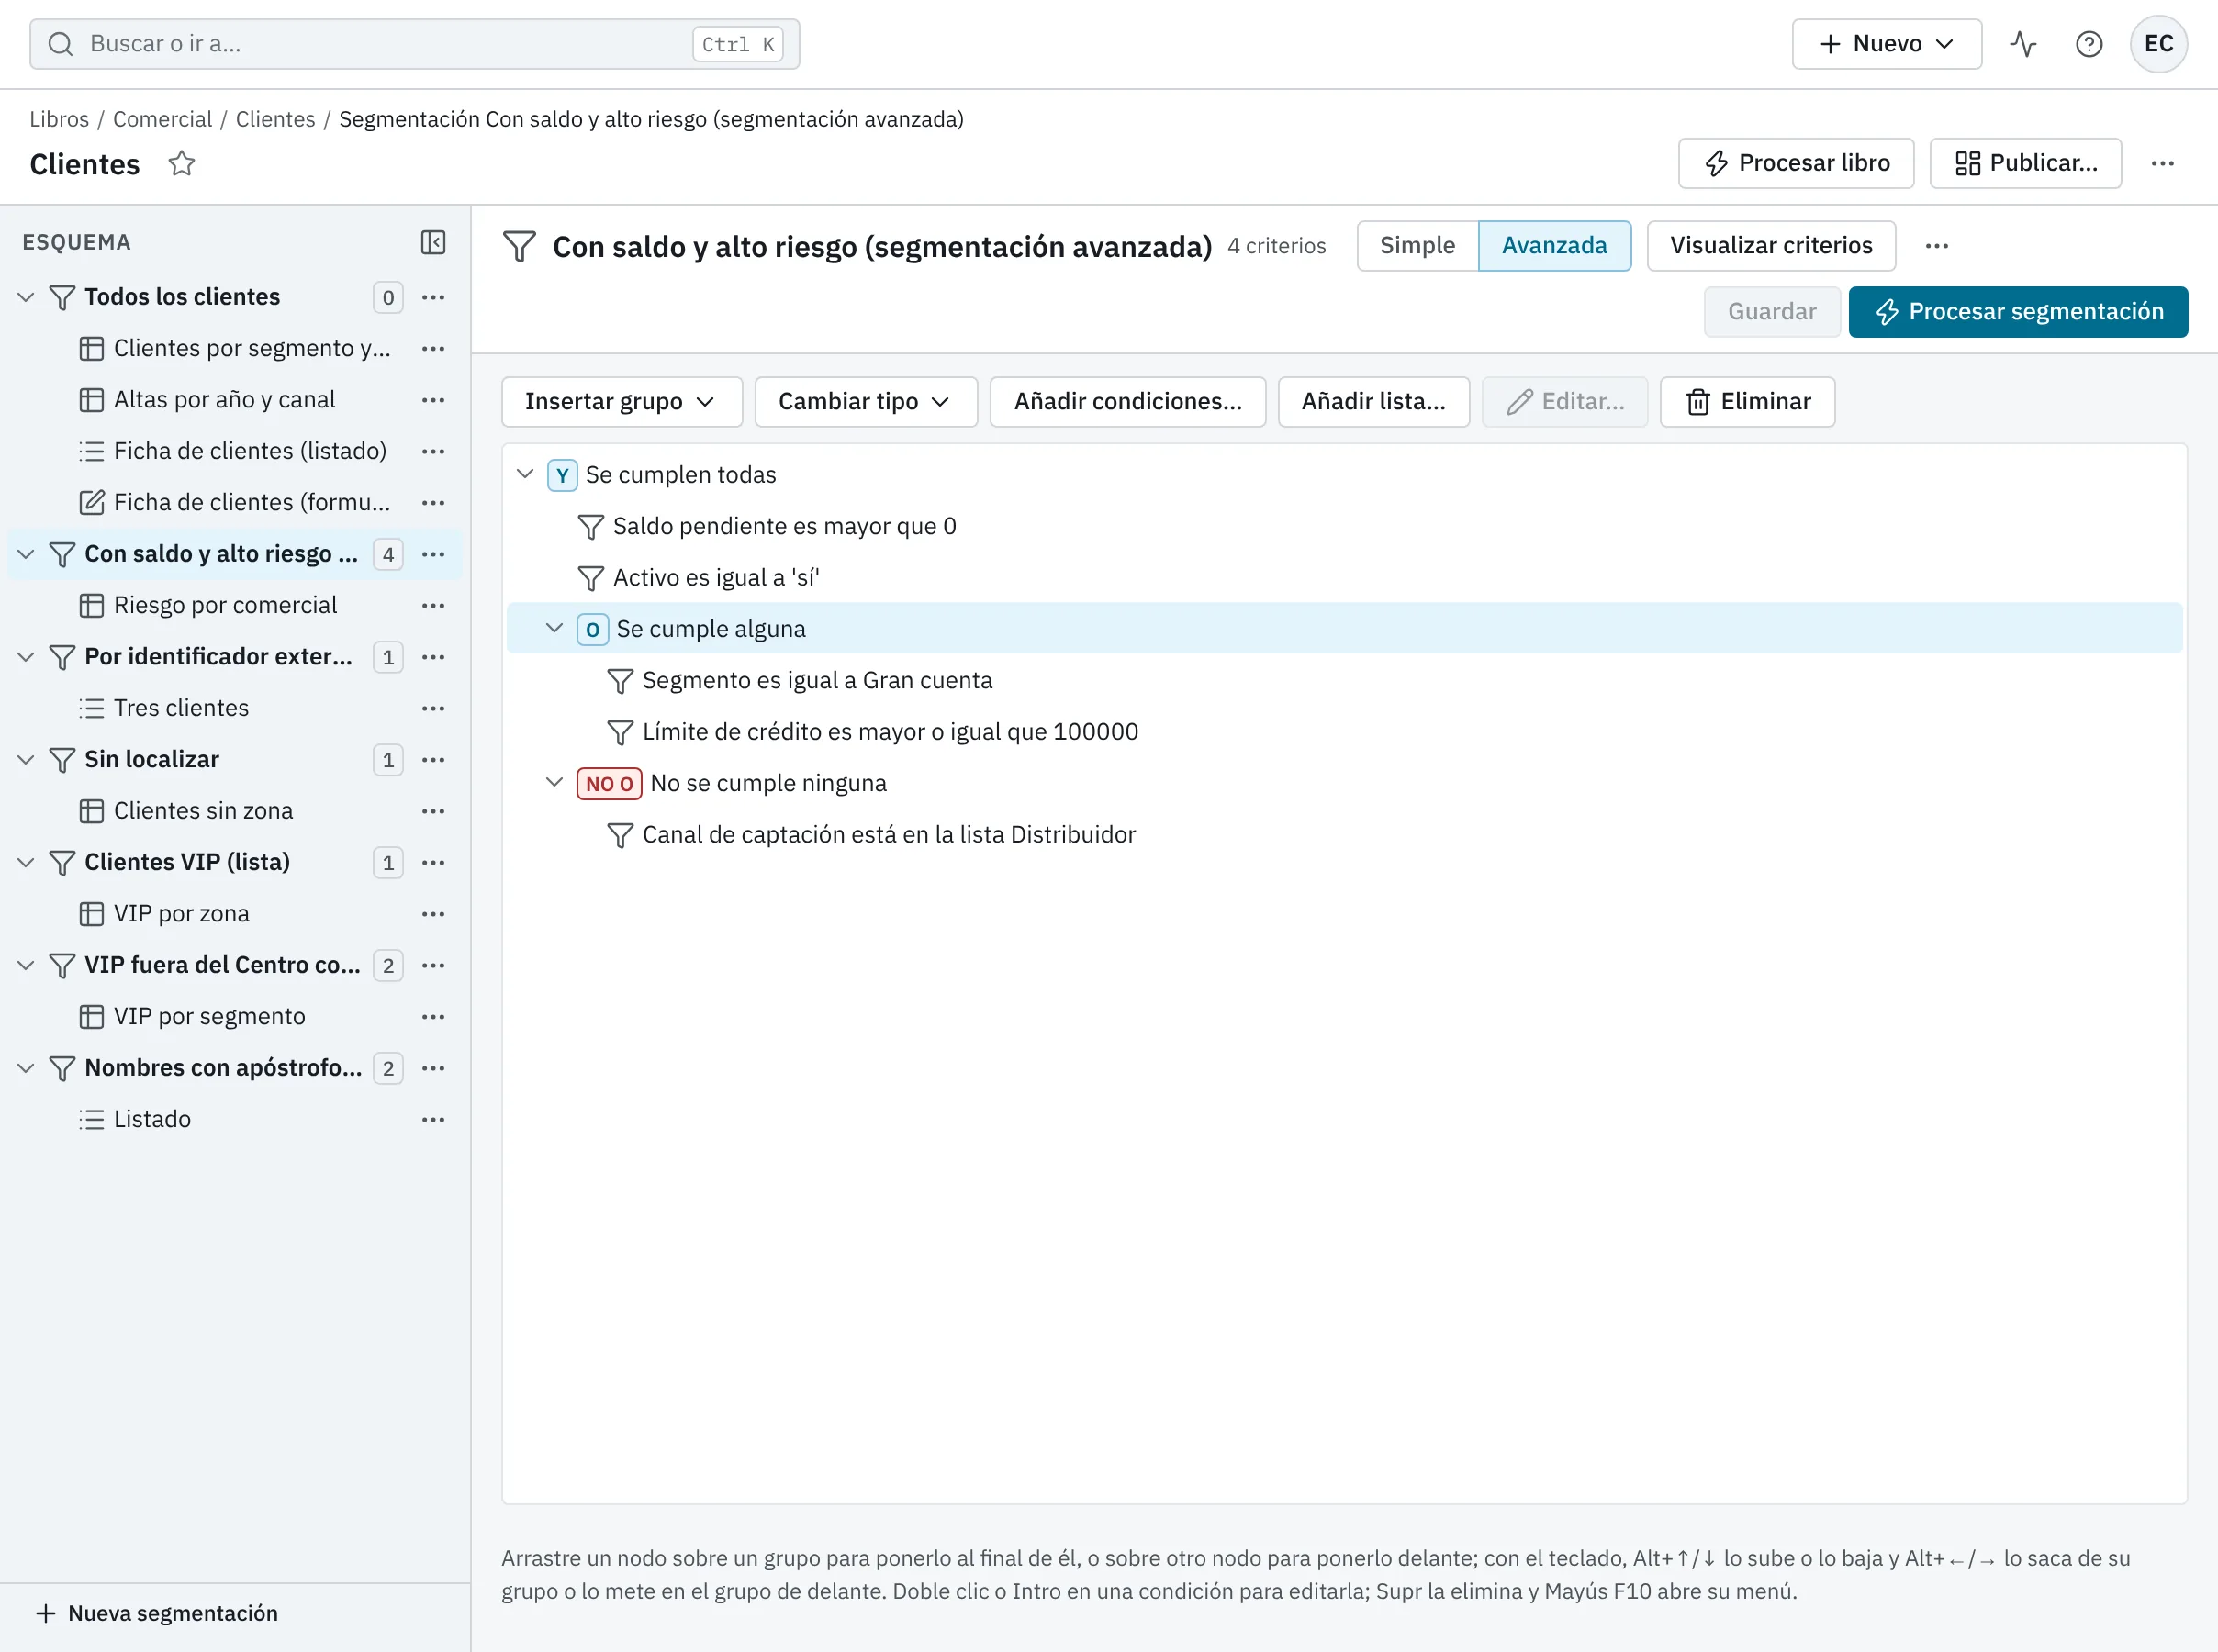Screen dimensions: 2218x1652
Task: Focus the Buscar o ir a search field
Action: coord(414,44)
